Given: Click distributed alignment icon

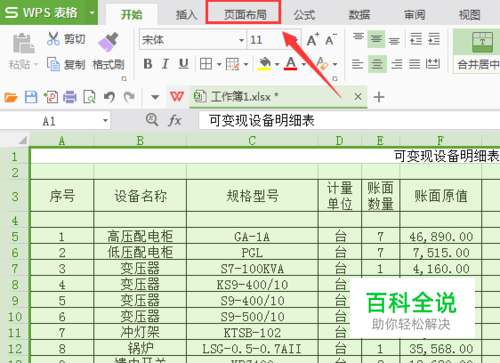Looking at the screenshot, I should (x=433, y=64).
